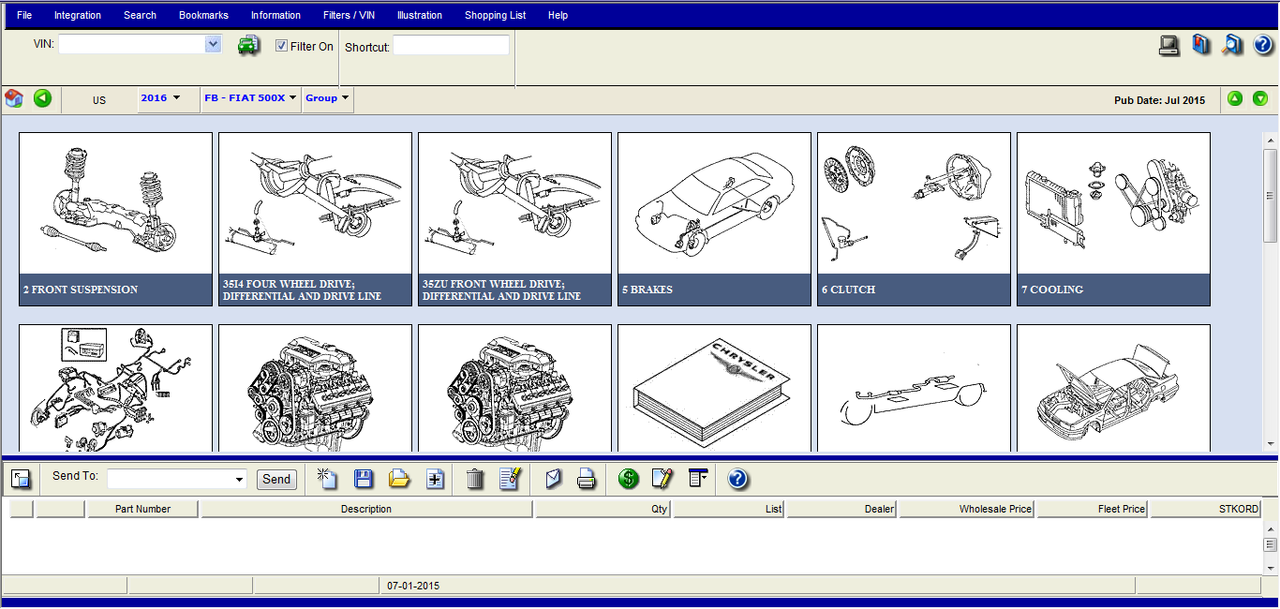Open the FB - FIAT 500X model dropdown
The height and width of the screenshot is (609, 1280).
pyautogui.click(x=251, y=98)
